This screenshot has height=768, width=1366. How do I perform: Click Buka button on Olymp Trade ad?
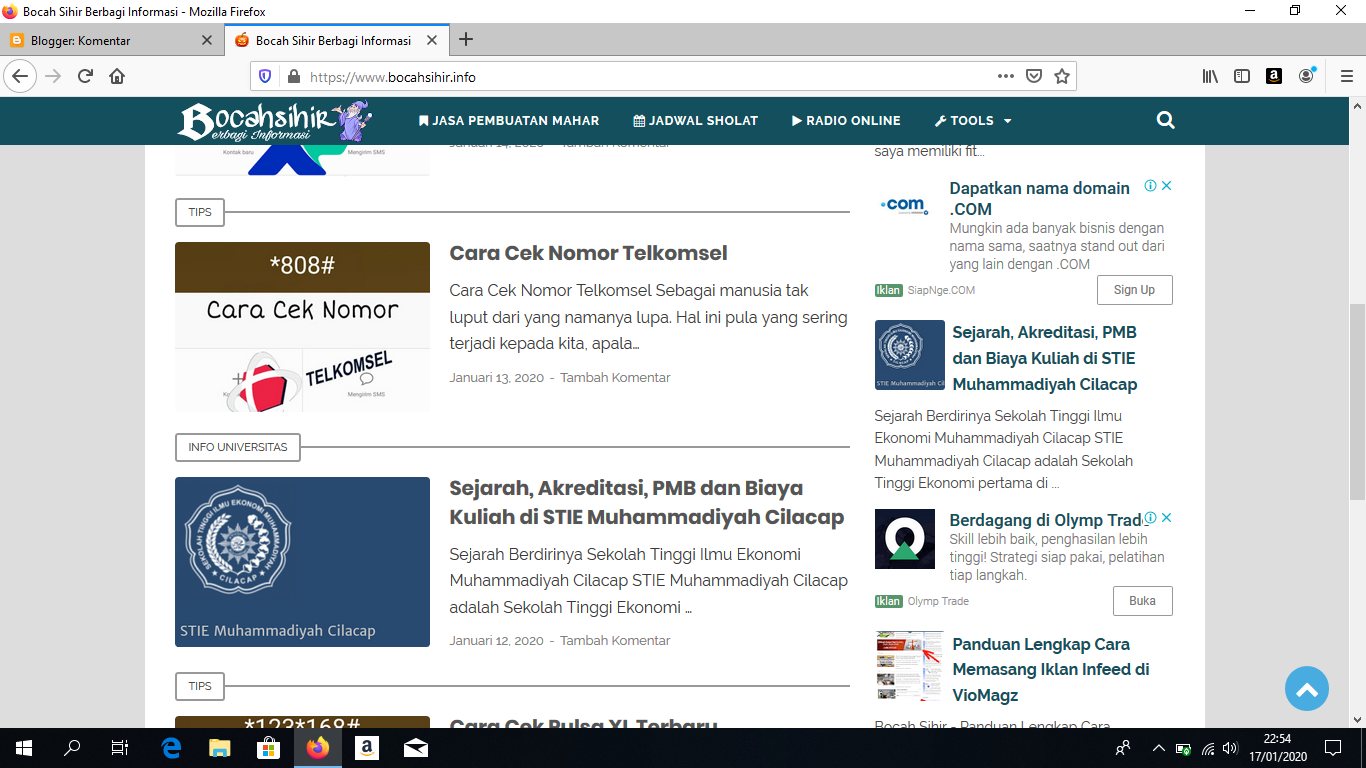pyautogui.click(x=1142, y=601)
